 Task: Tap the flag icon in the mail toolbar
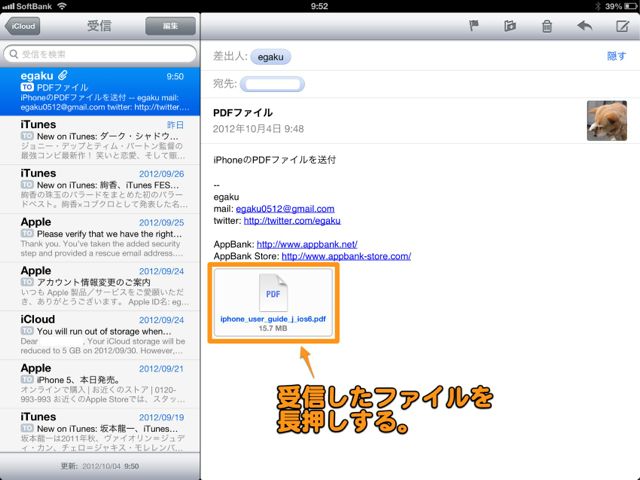coord(473,26)
